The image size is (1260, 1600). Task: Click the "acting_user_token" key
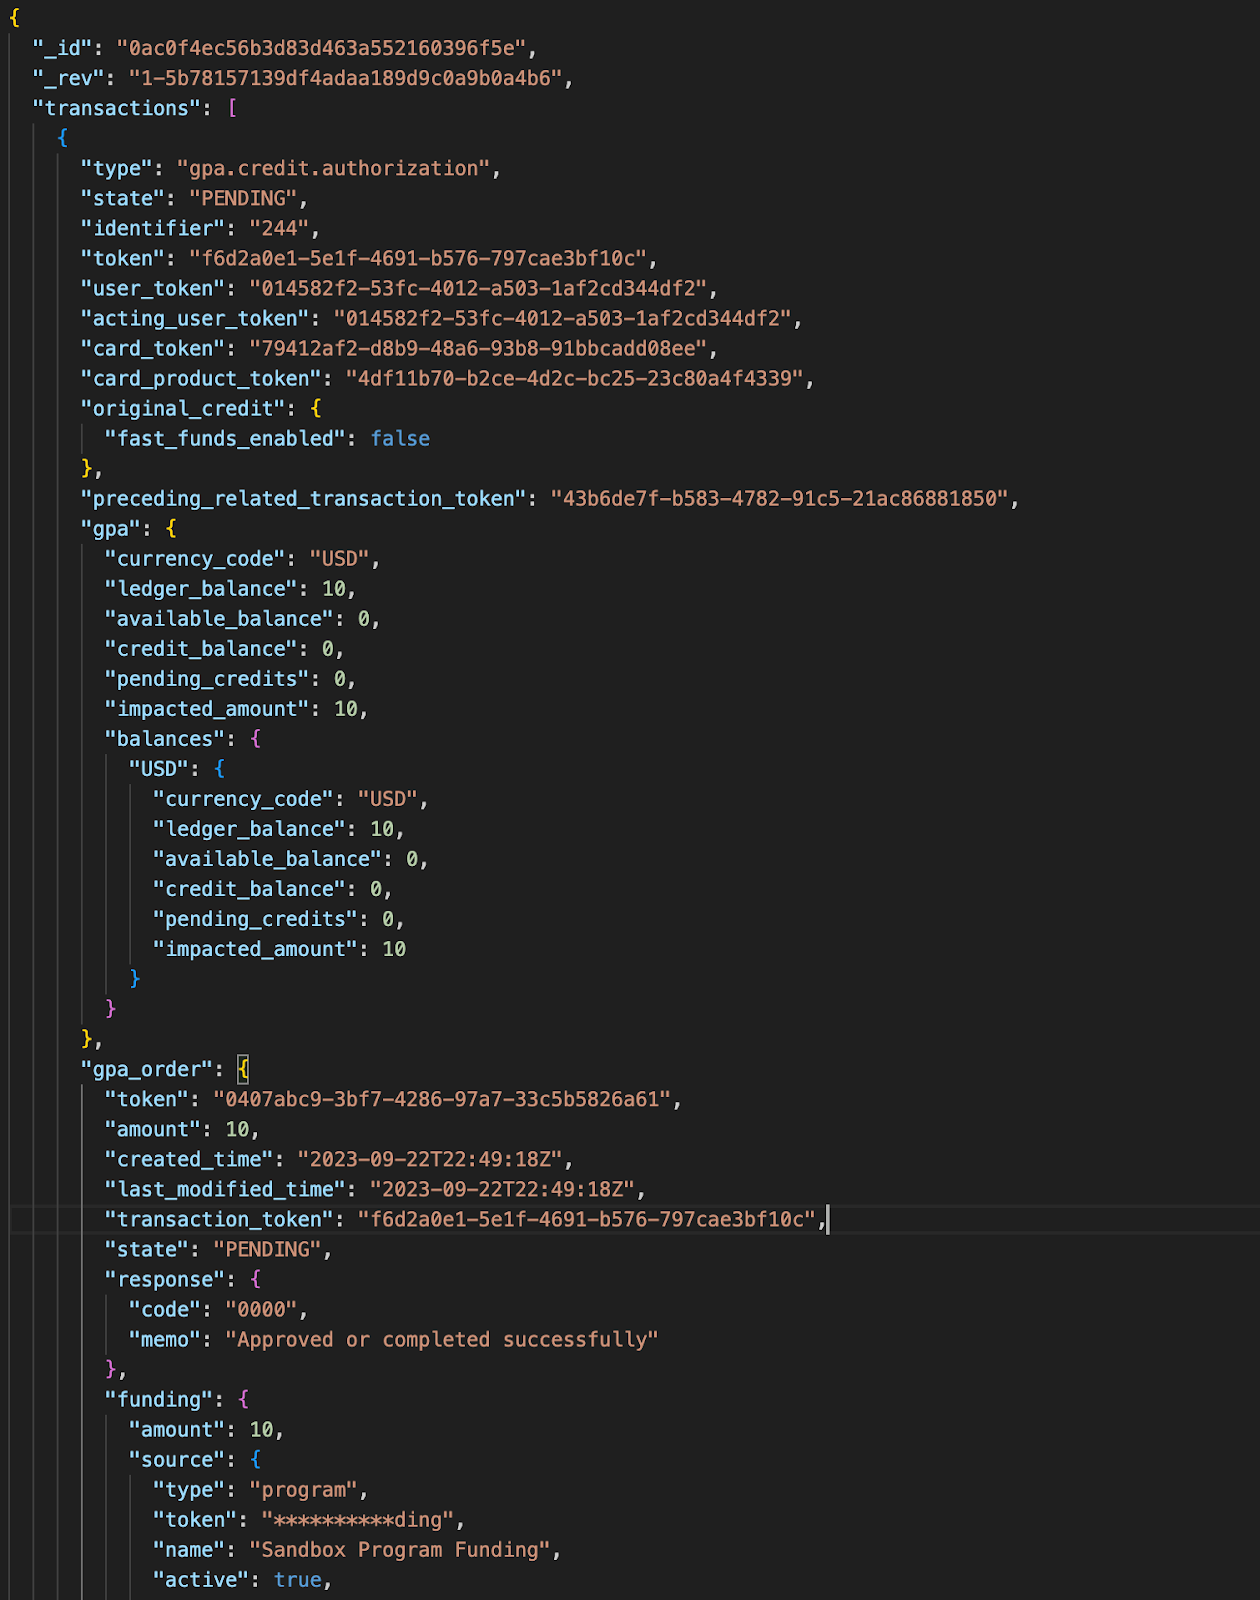[x=195, y=318]
